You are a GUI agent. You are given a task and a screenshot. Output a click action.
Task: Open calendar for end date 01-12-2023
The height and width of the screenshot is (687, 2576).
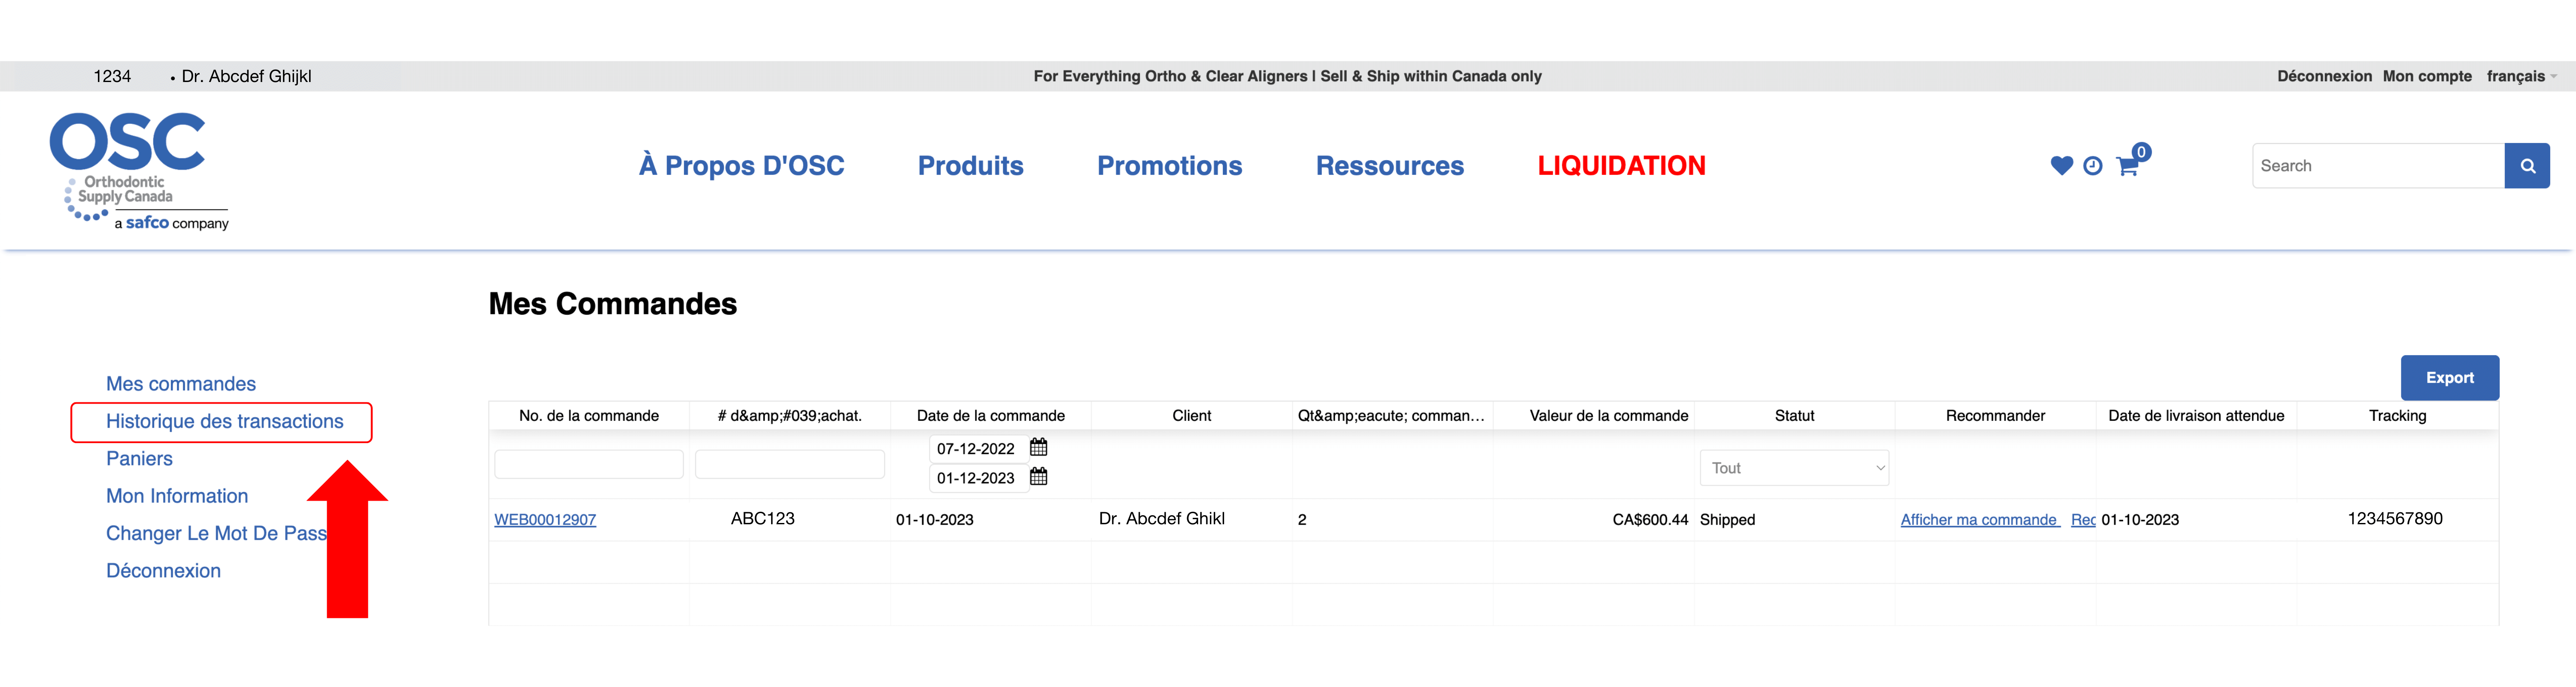(x=1039, y=477)
